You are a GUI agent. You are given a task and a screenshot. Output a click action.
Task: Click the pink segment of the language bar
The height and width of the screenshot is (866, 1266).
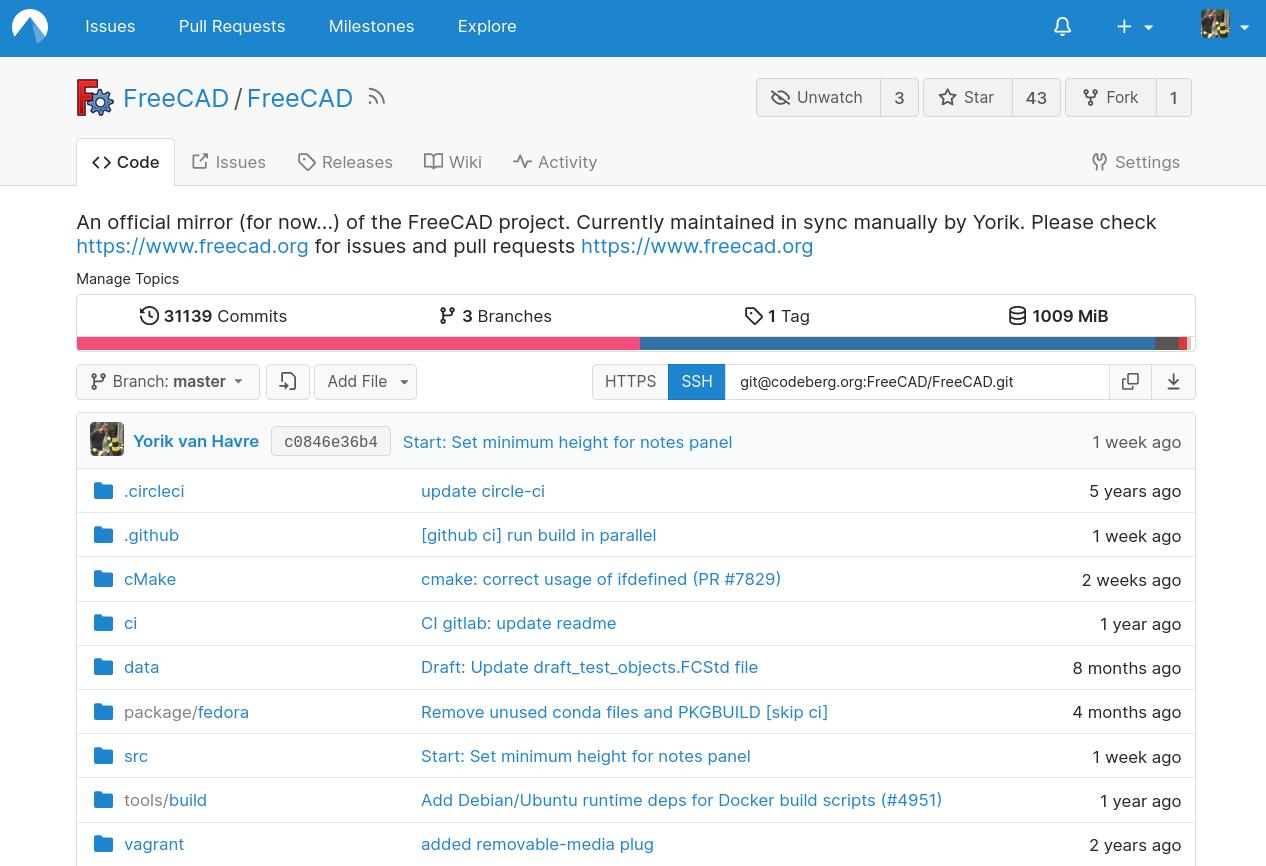coord(358,343)
